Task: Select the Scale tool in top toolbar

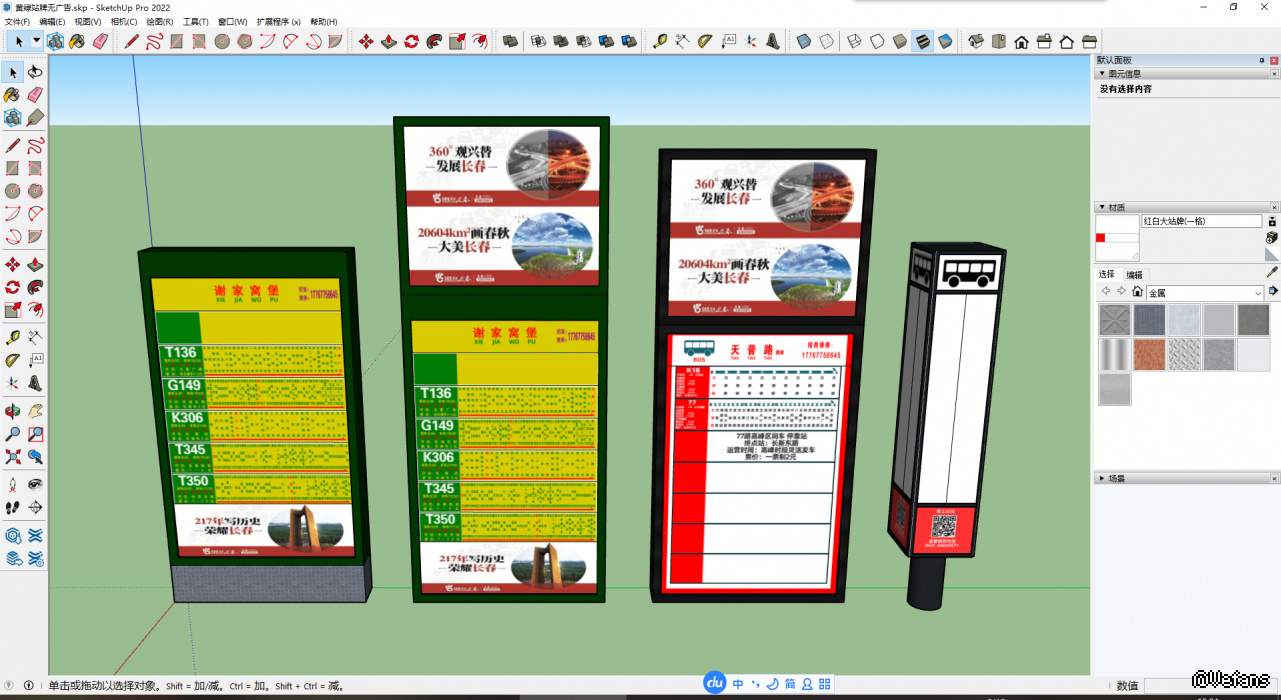Action: tap(457, 41)
